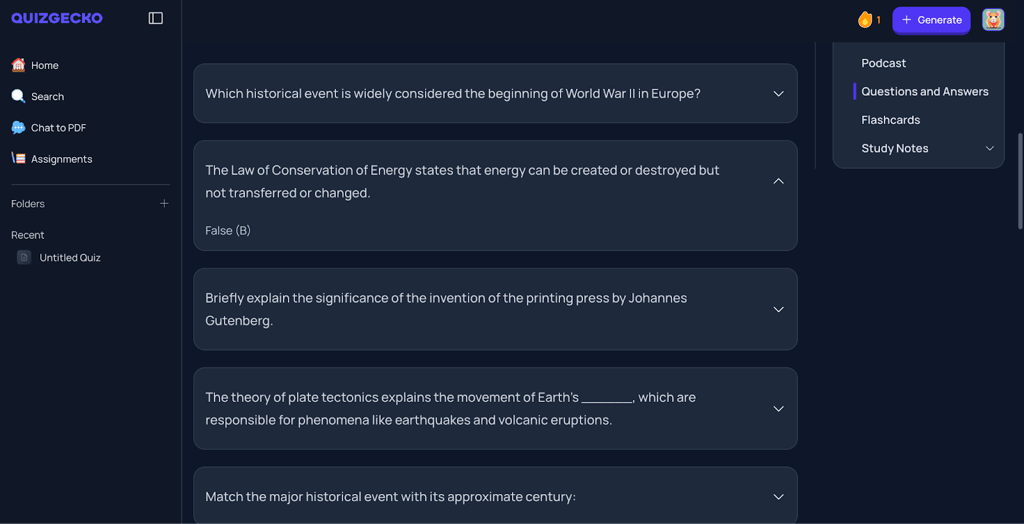Expand the plate tectonics question
Screen dimensions: 1024x524
[x=778, y=408]
